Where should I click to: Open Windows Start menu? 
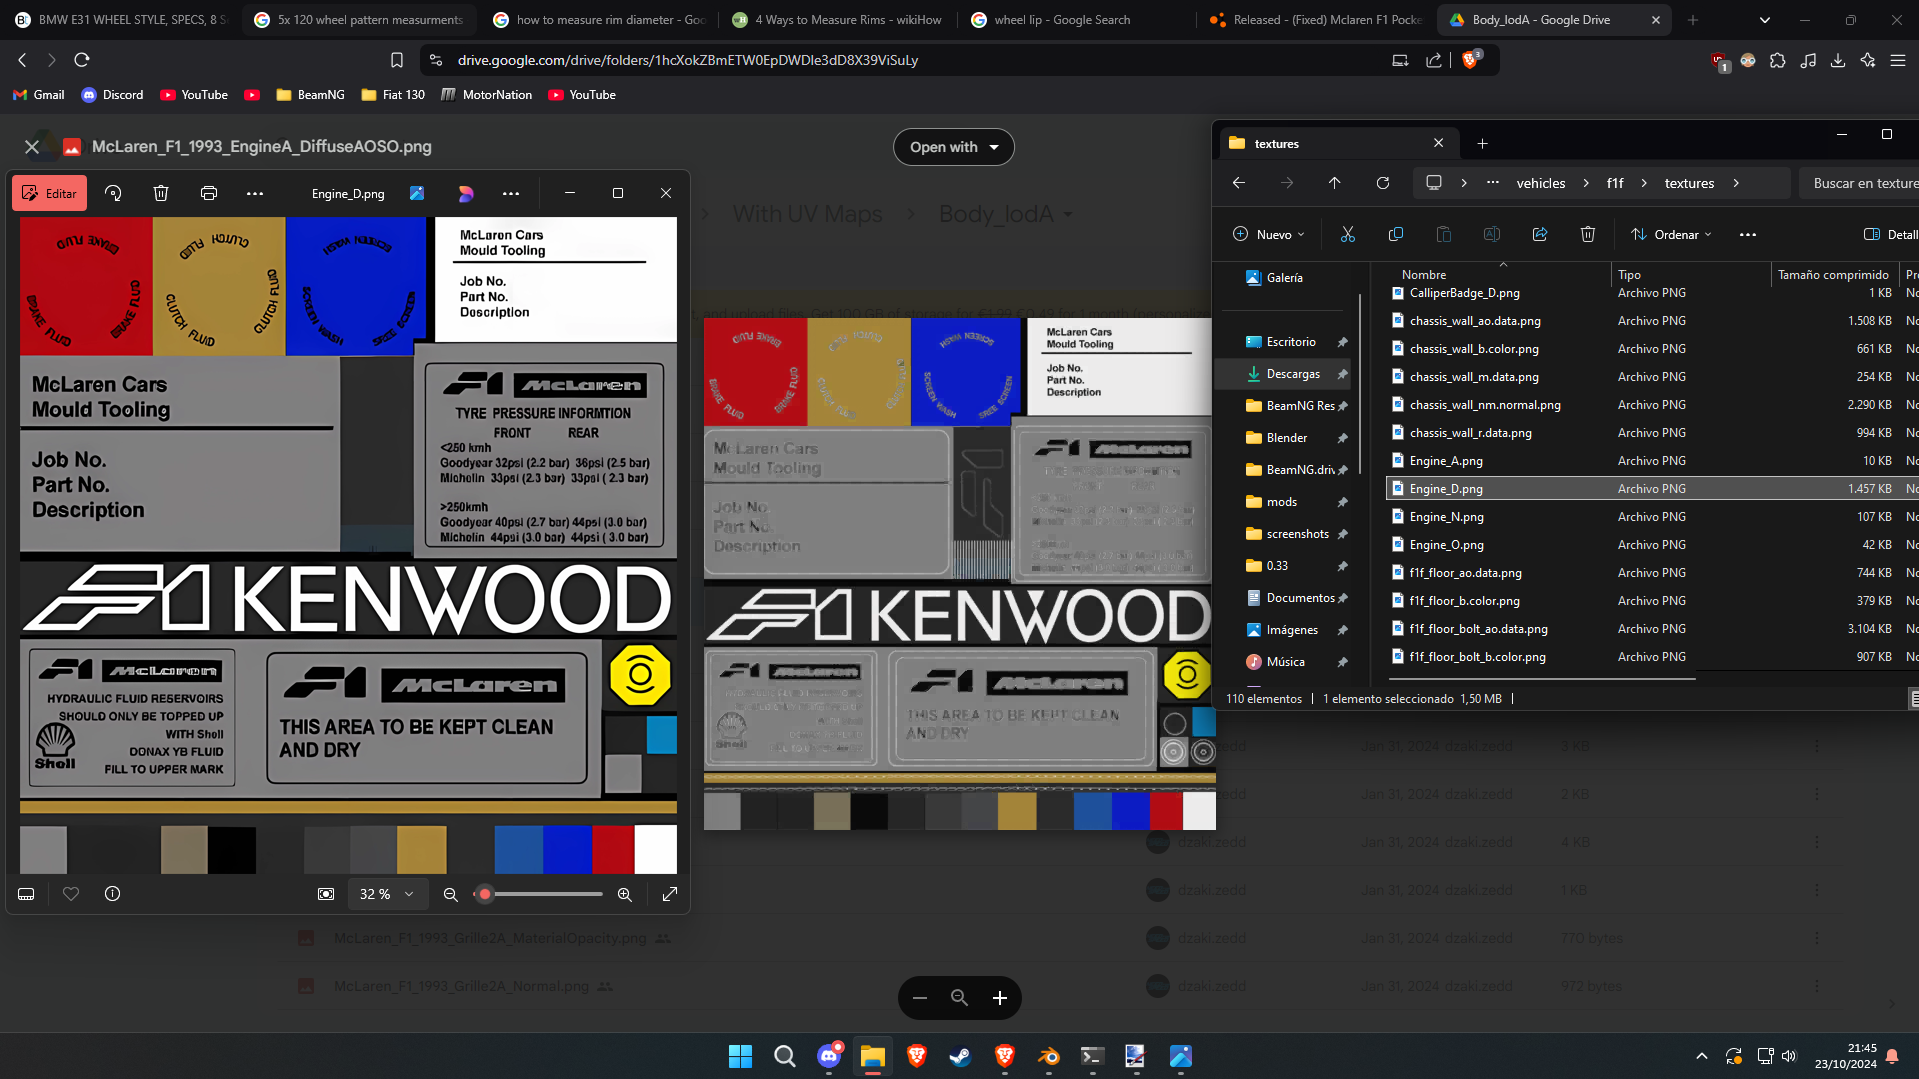point(740,1056)
